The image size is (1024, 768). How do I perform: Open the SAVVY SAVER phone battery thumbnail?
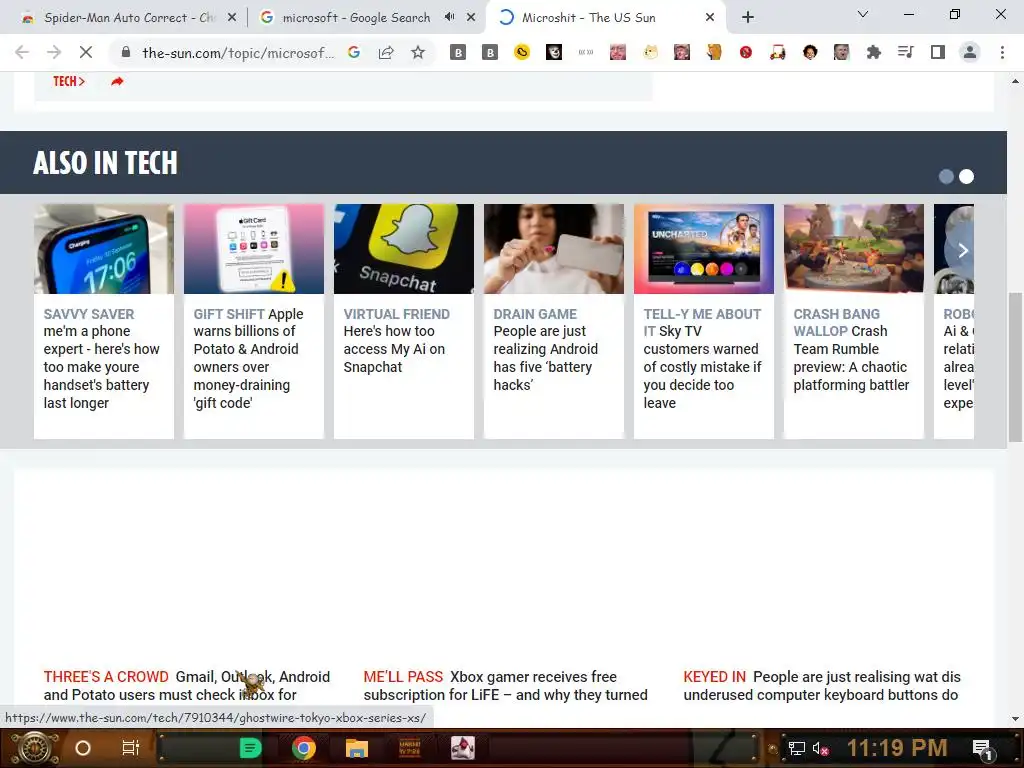(x=104, y=249)
